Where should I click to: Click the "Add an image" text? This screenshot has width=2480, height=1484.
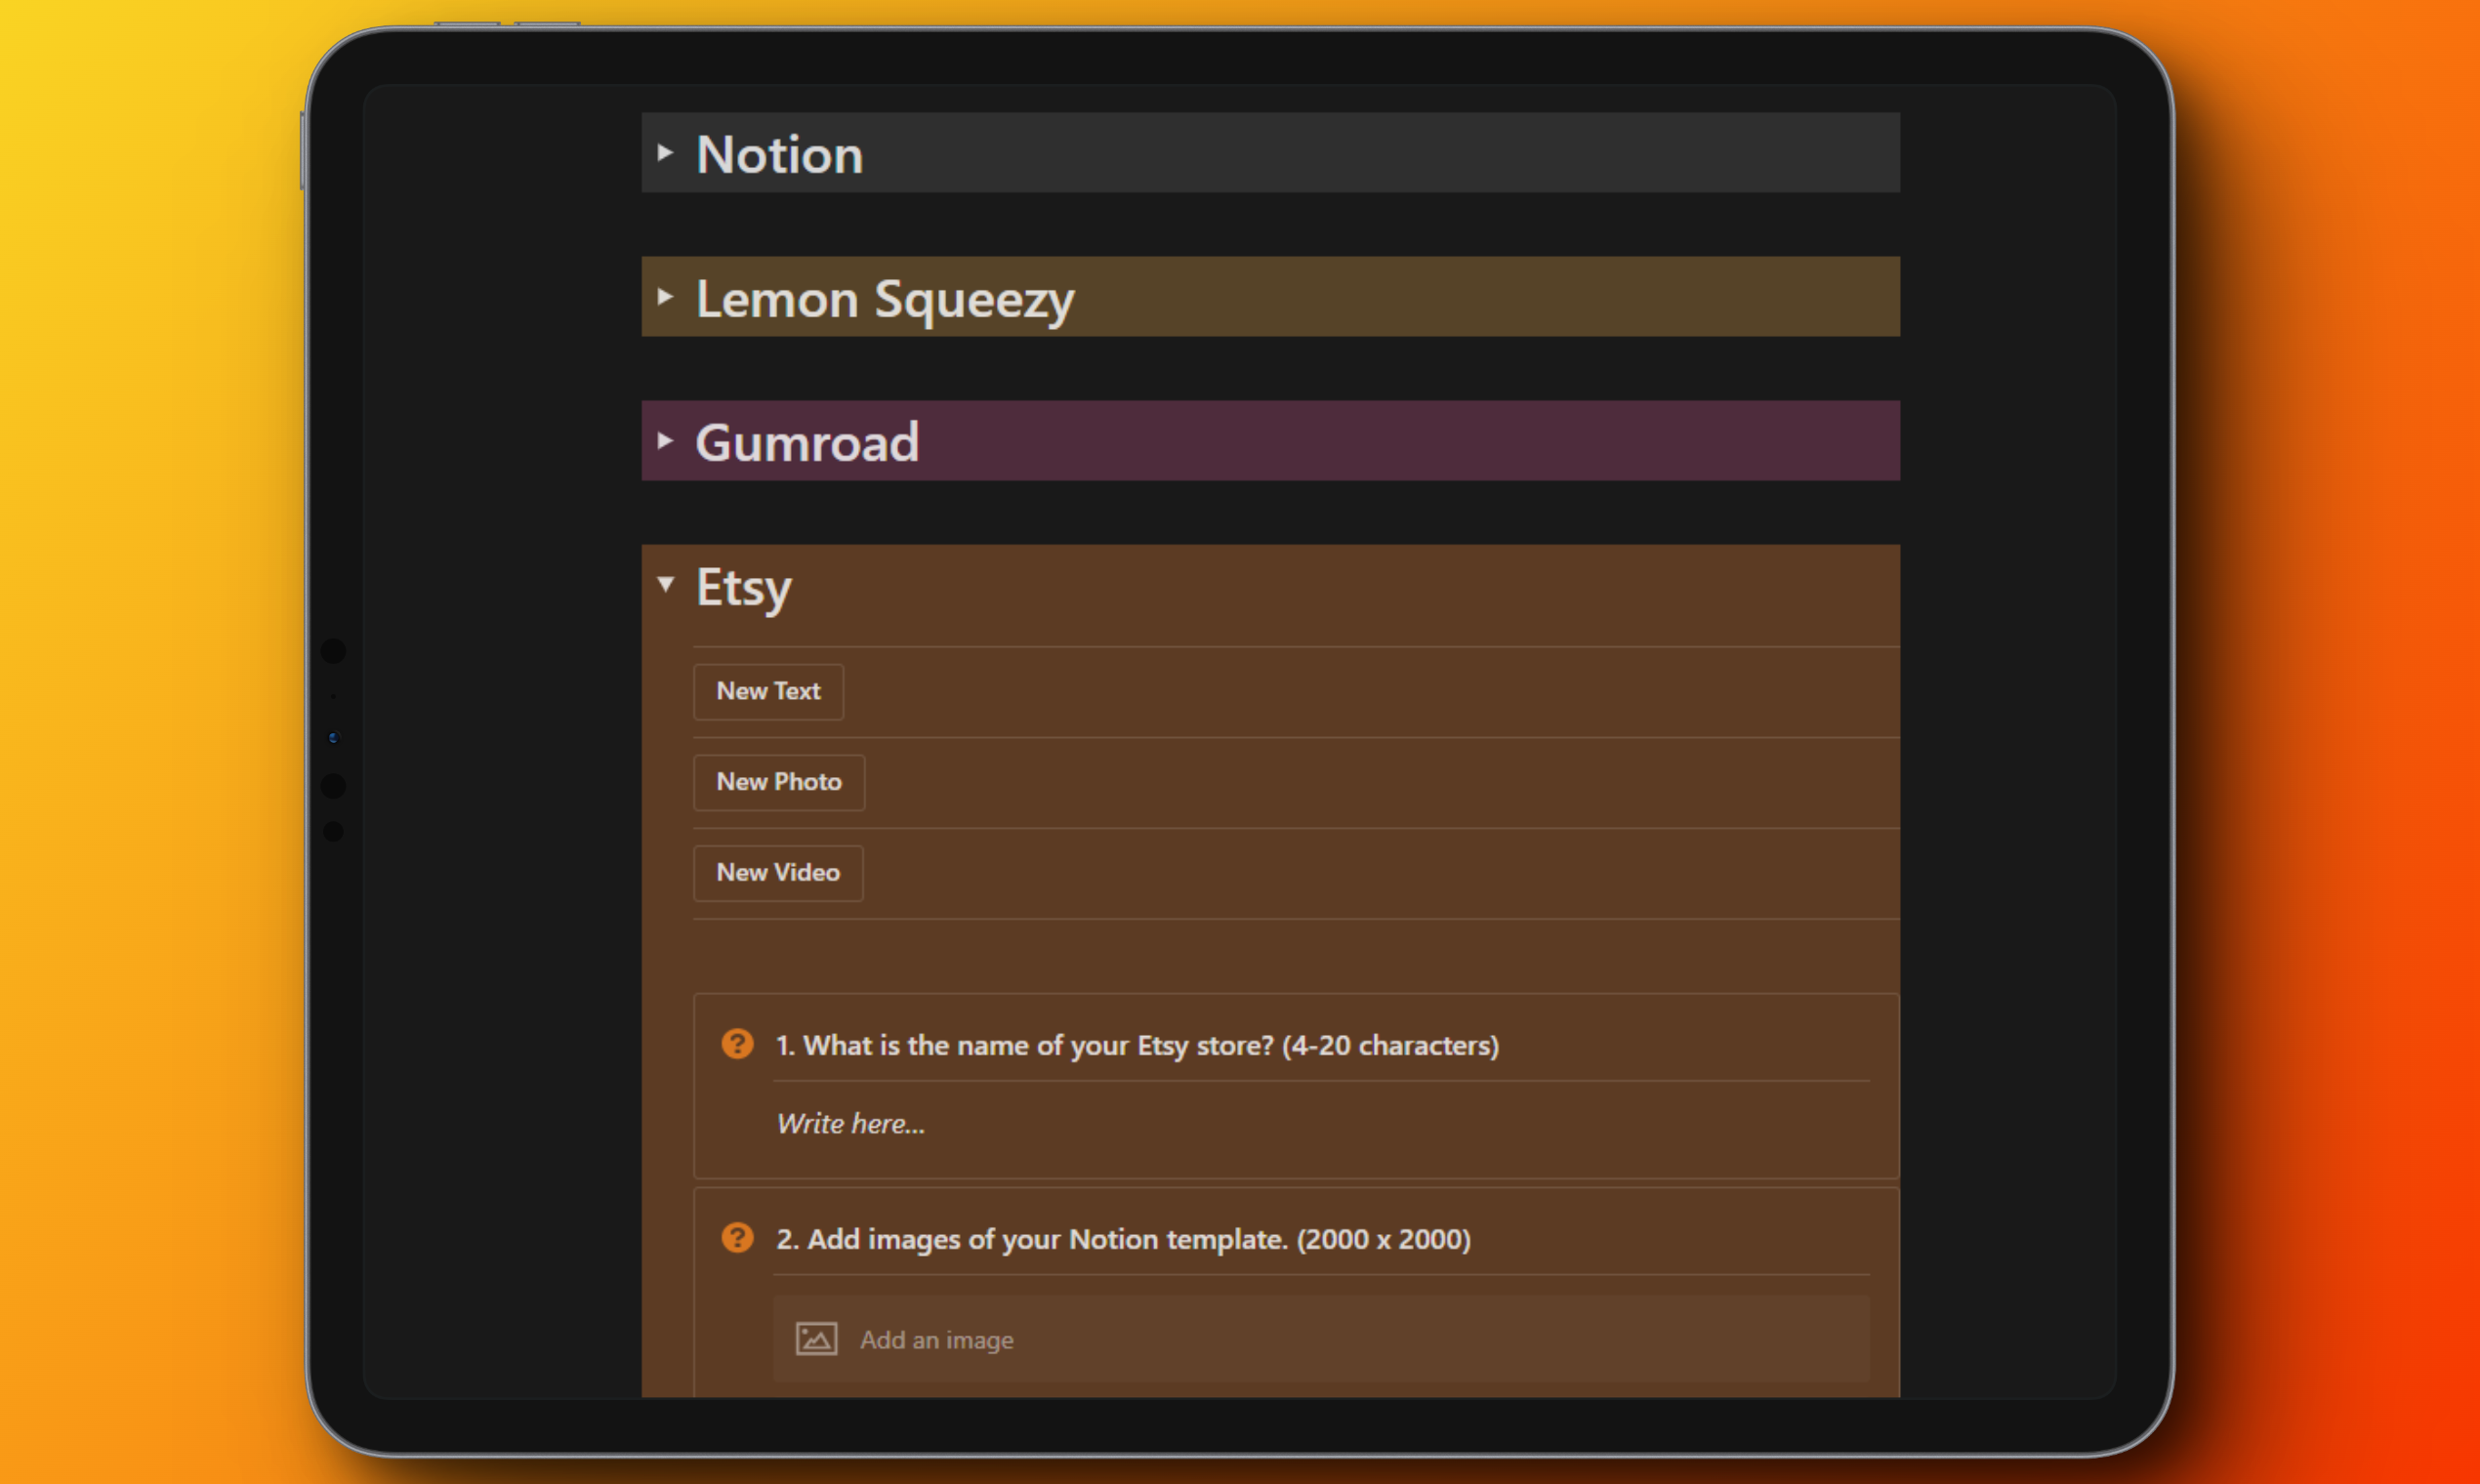click(936, 1340)
